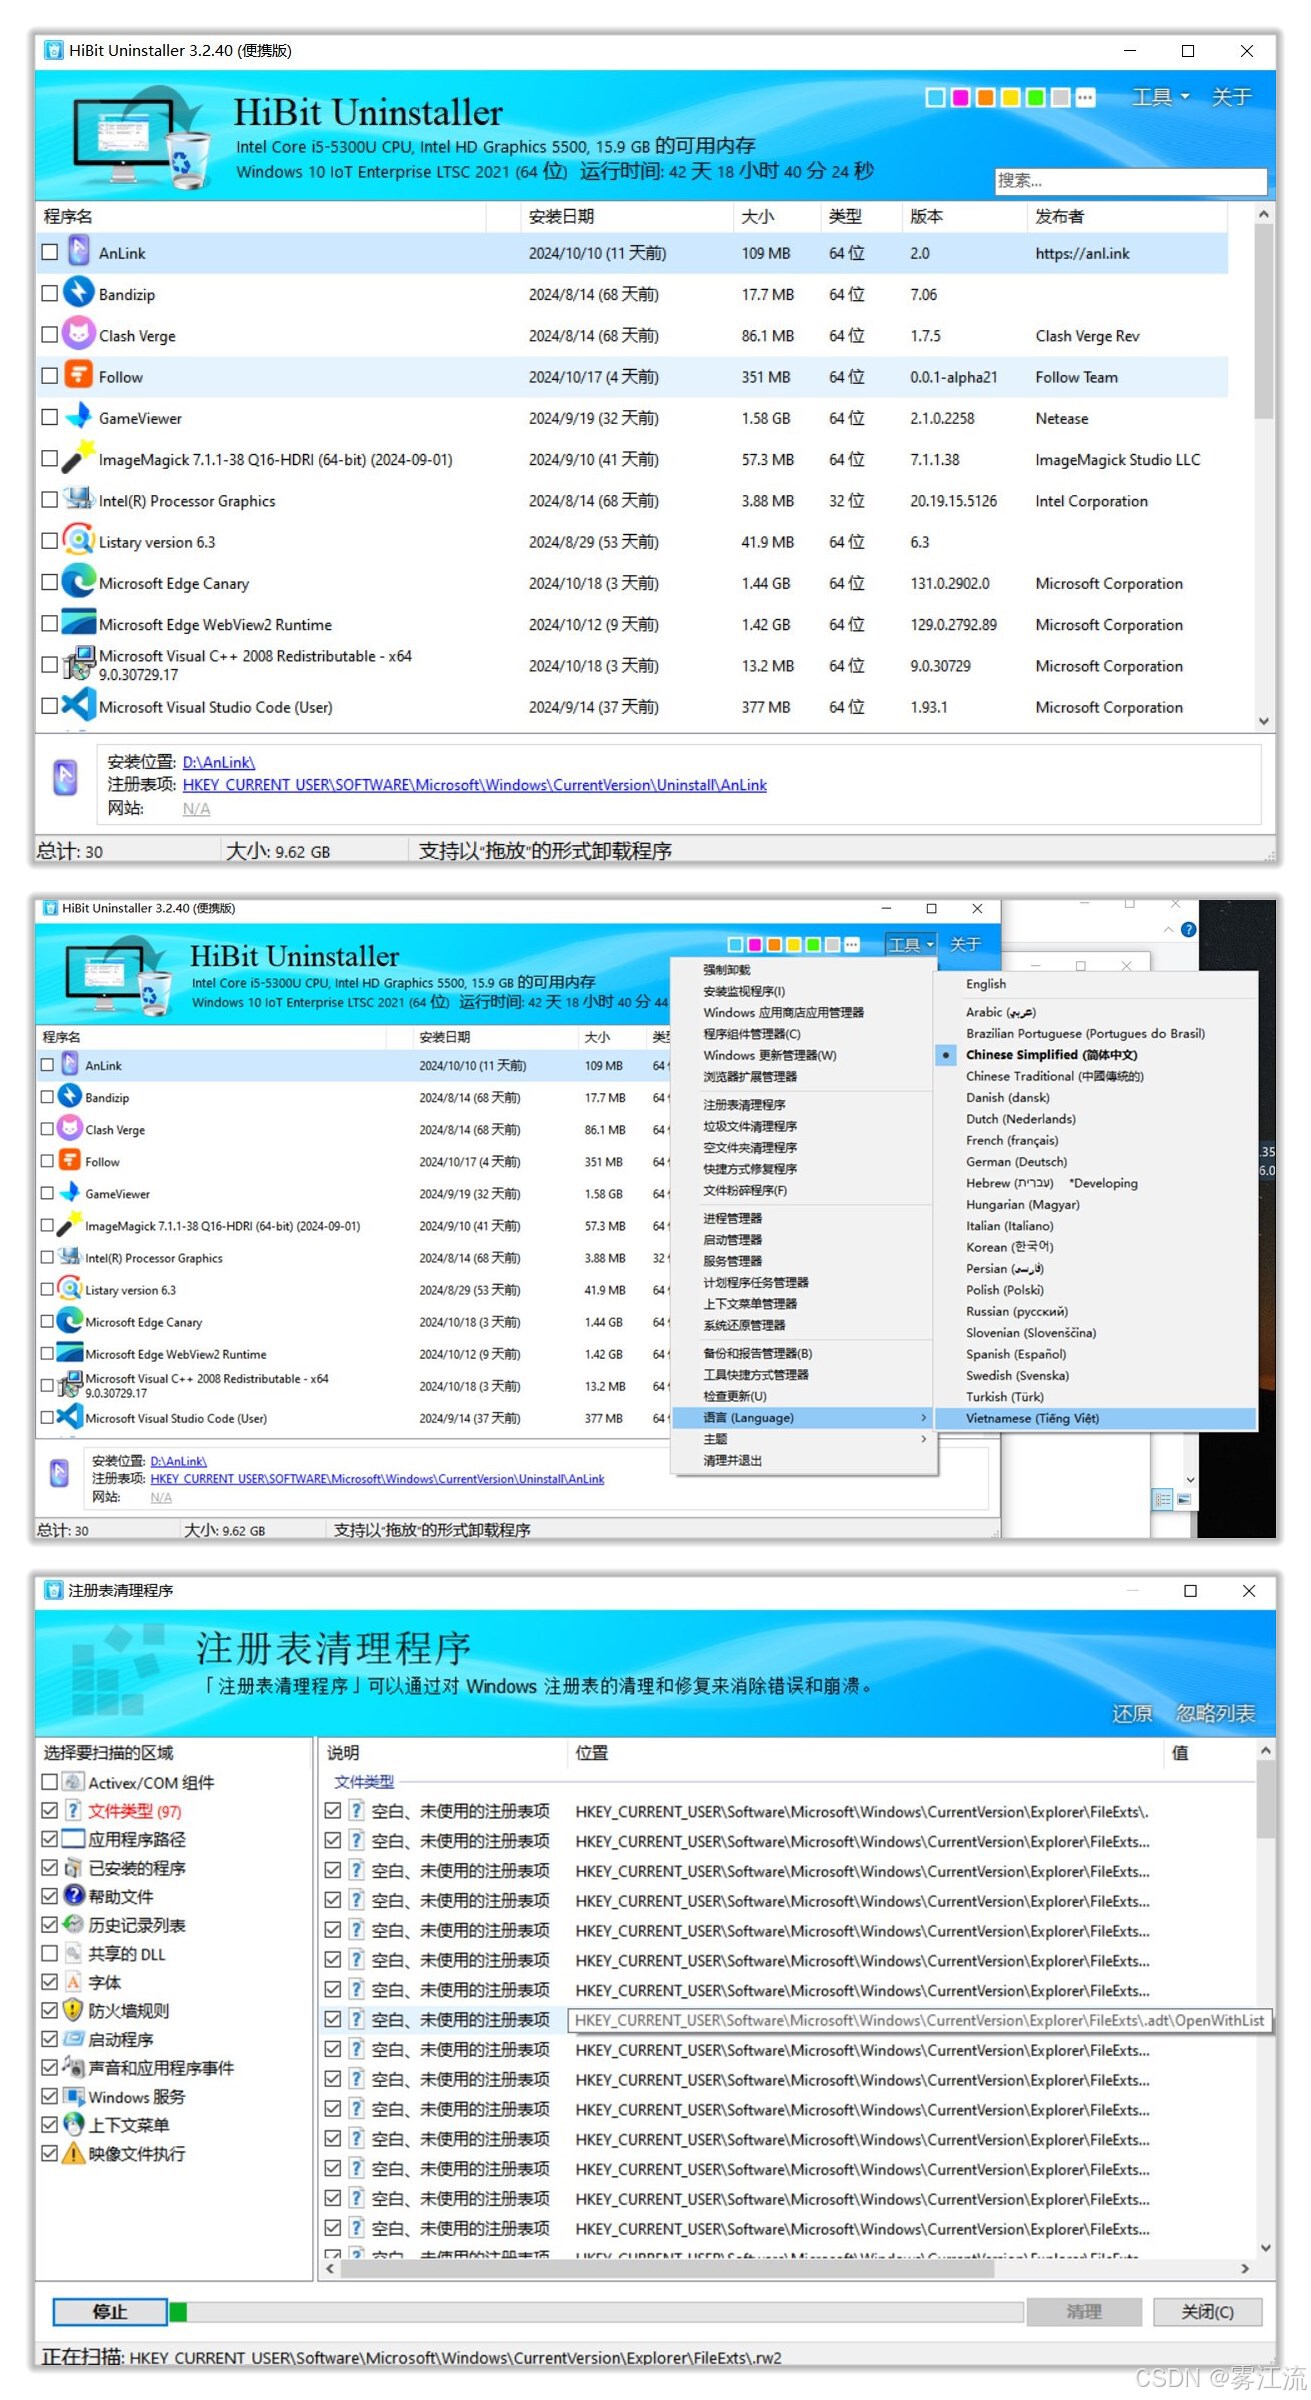Collapse the 文件类型 group header in results

pos(364,1782)
